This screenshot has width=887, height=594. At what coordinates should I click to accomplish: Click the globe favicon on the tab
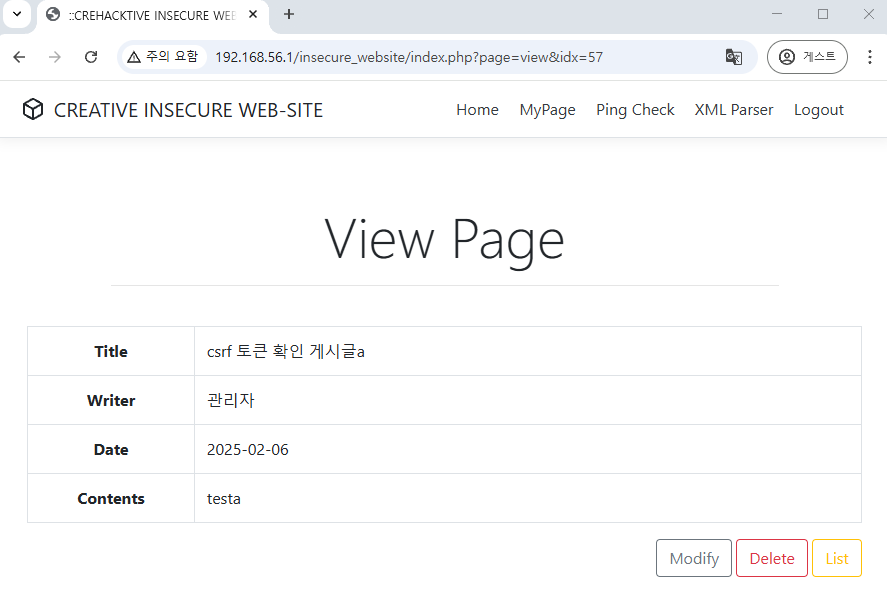tap(53, 14)
